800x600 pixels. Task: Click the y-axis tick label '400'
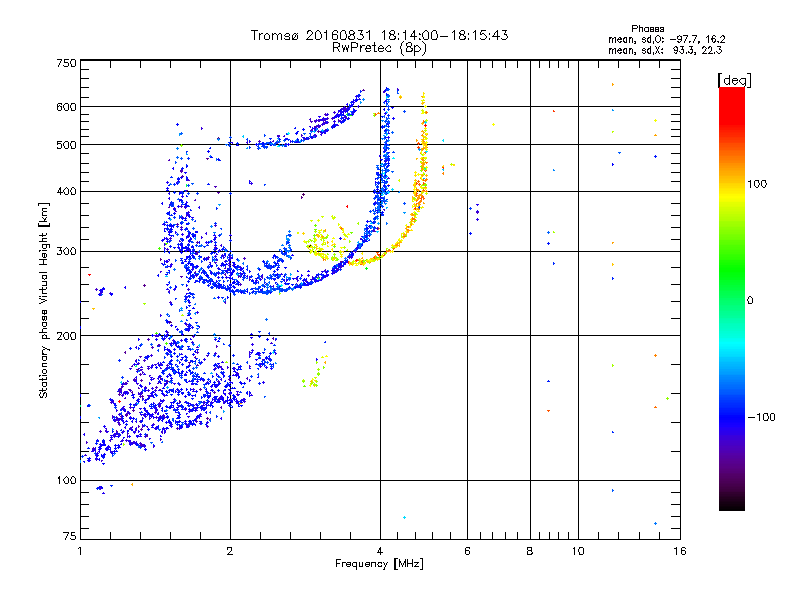coord(66,192)
